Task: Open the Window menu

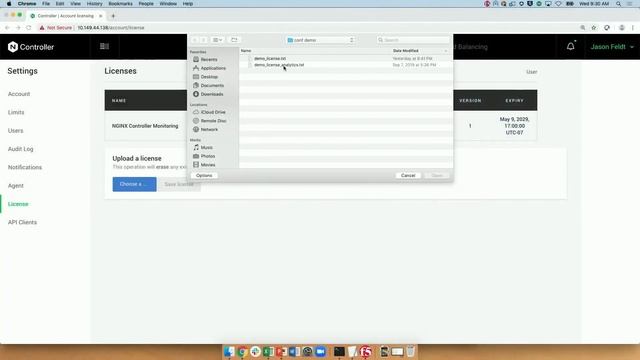Action: pyautogui.click(x=168, y=4)
